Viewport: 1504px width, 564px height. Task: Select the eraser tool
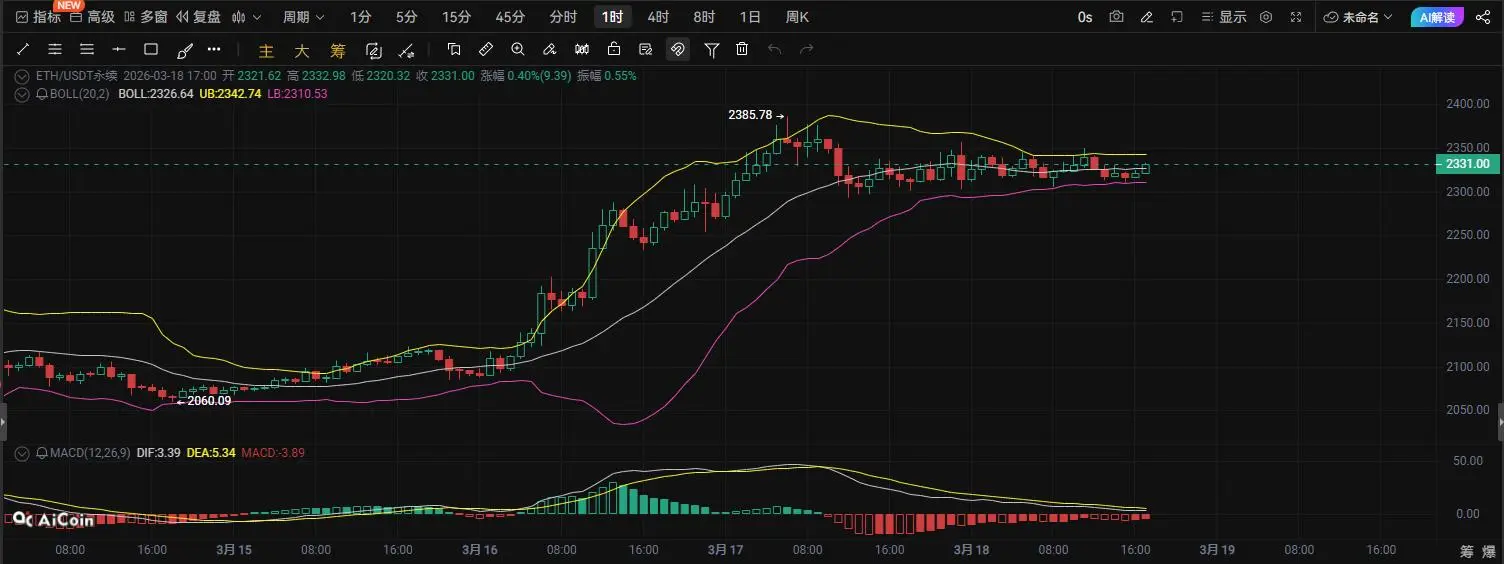[550, 49]
